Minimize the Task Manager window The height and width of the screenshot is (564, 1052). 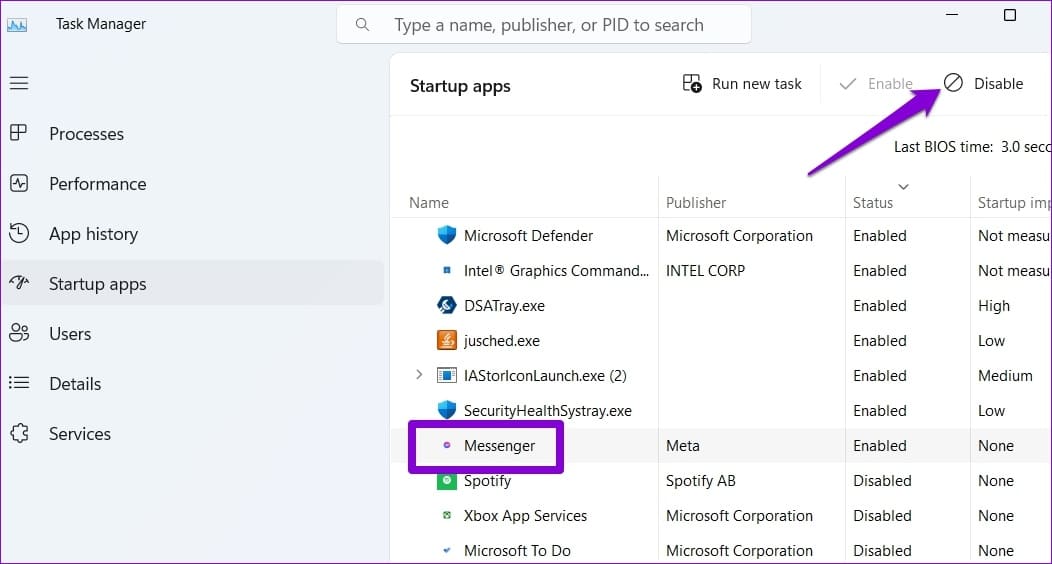[x=951, y=15]
